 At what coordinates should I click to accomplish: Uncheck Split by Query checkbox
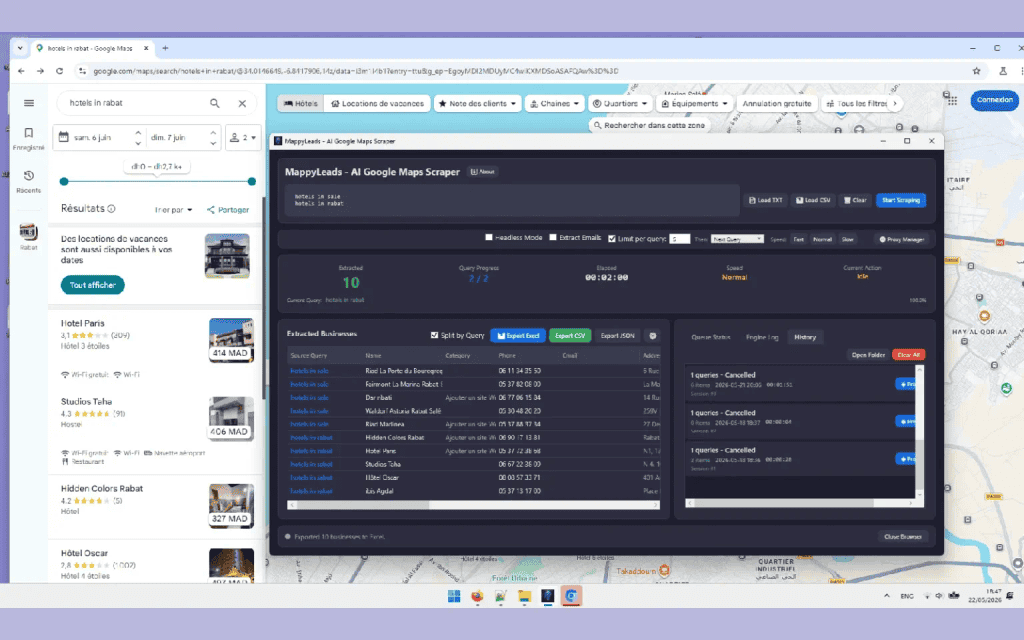click(x=434, y=335)
